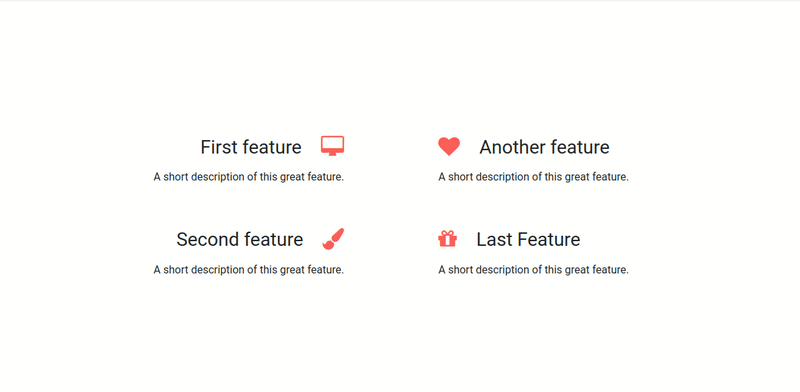The image size is (800, 392).
Task: Click the description under Another feature
Action: click(x=533, y=177)
